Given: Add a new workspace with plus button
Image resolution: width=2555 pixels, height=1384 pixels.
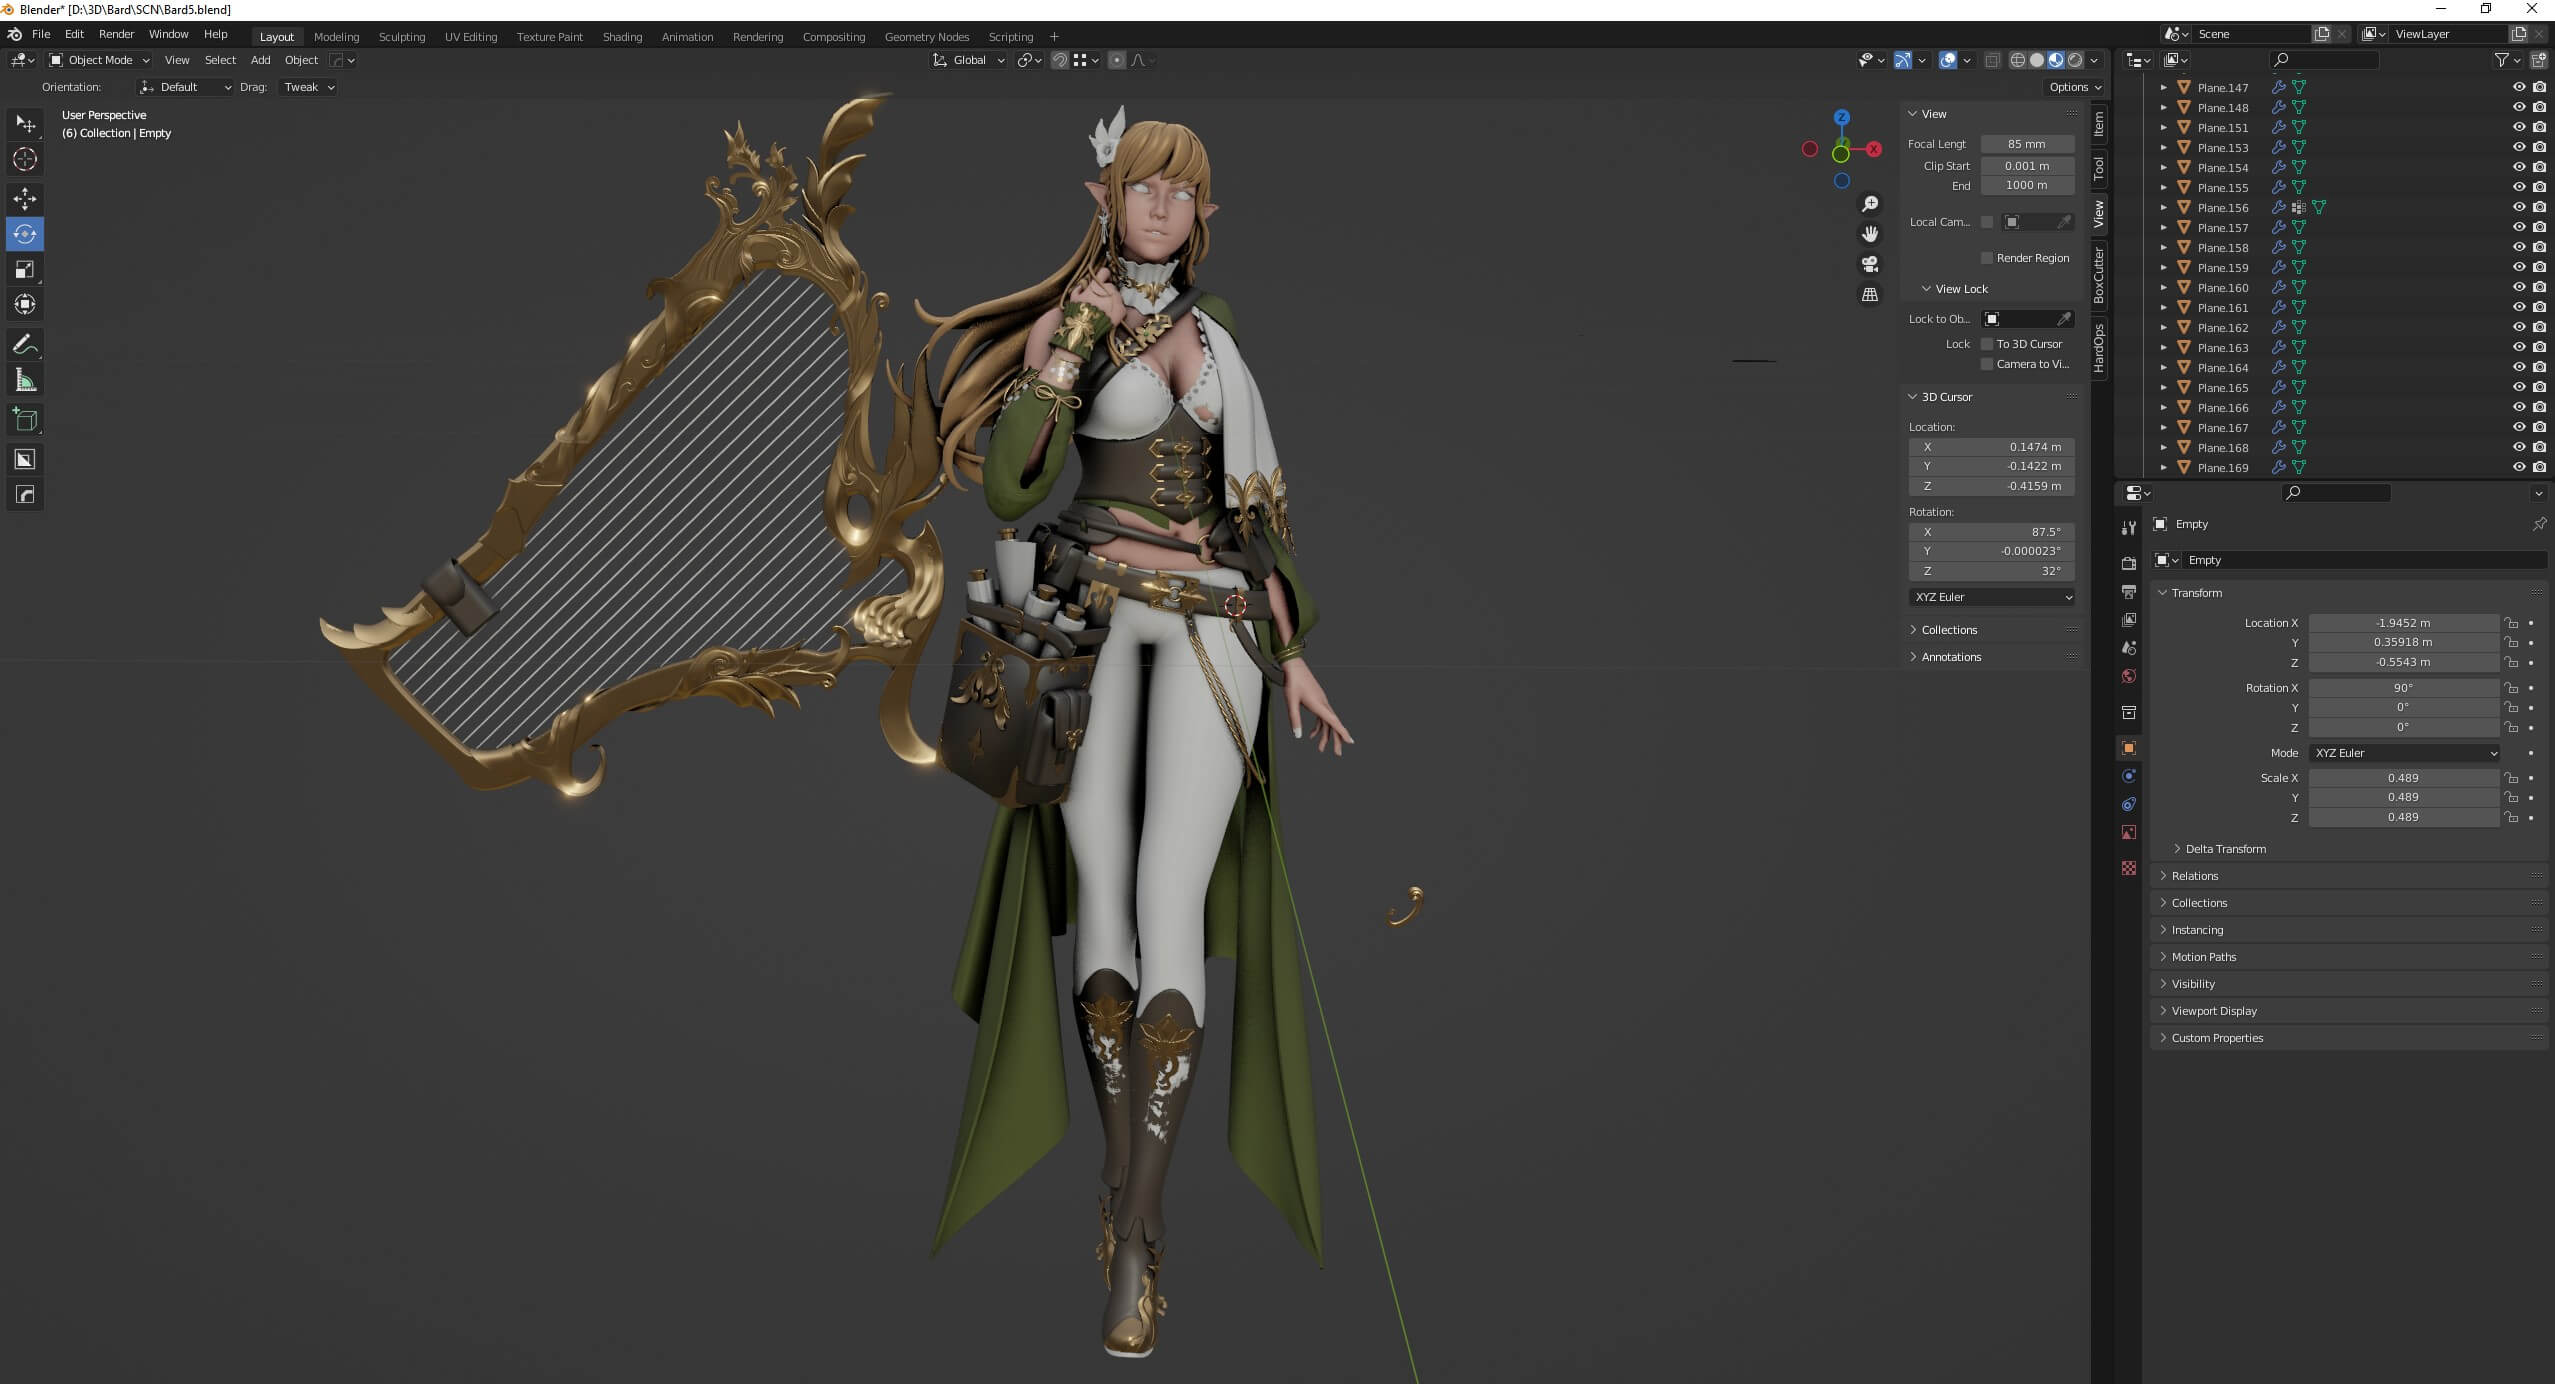Looking at the screenshot, I should (1054, 37).
